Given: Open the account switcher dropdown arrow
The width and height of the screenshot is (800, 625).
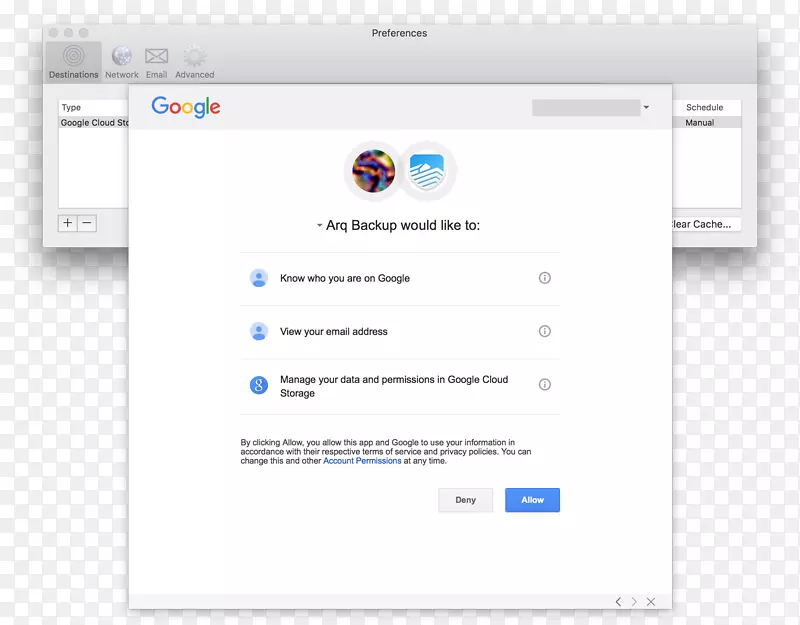Looking at the screenshot, I should click(646, 107).
